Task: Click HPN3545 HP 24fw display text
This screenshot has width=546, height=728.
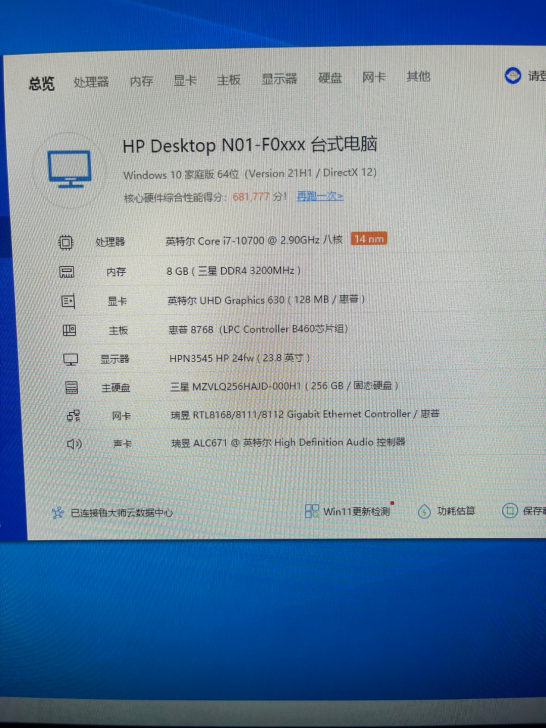Action: [x=240, y=358]
